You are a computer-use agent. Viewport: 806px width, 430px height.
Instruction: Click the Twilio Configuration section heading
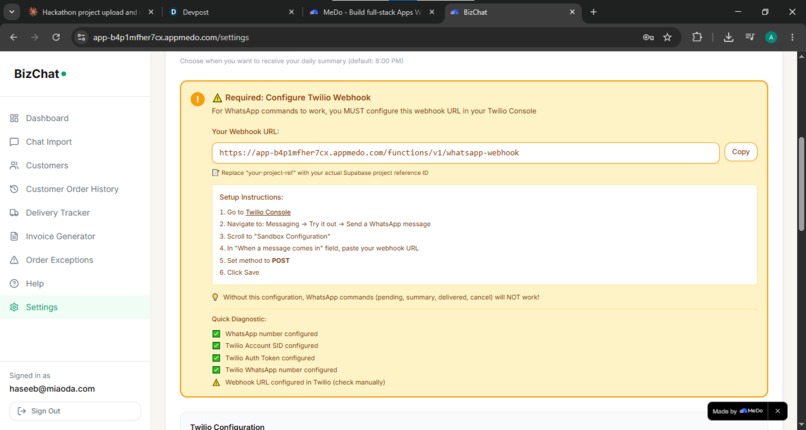coord(227,426)
